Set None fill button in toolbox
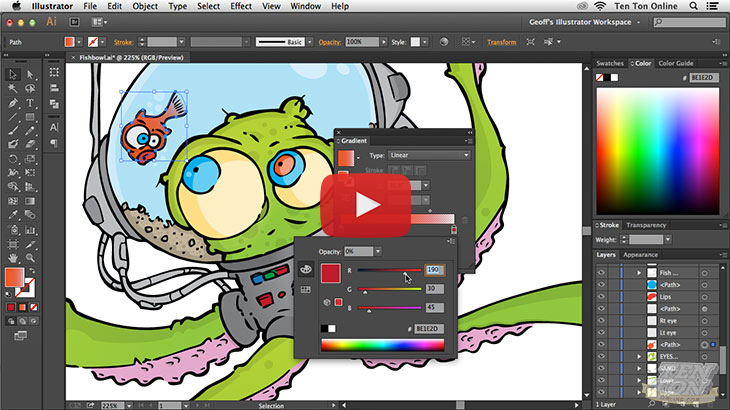 click(x=34, y=307)
